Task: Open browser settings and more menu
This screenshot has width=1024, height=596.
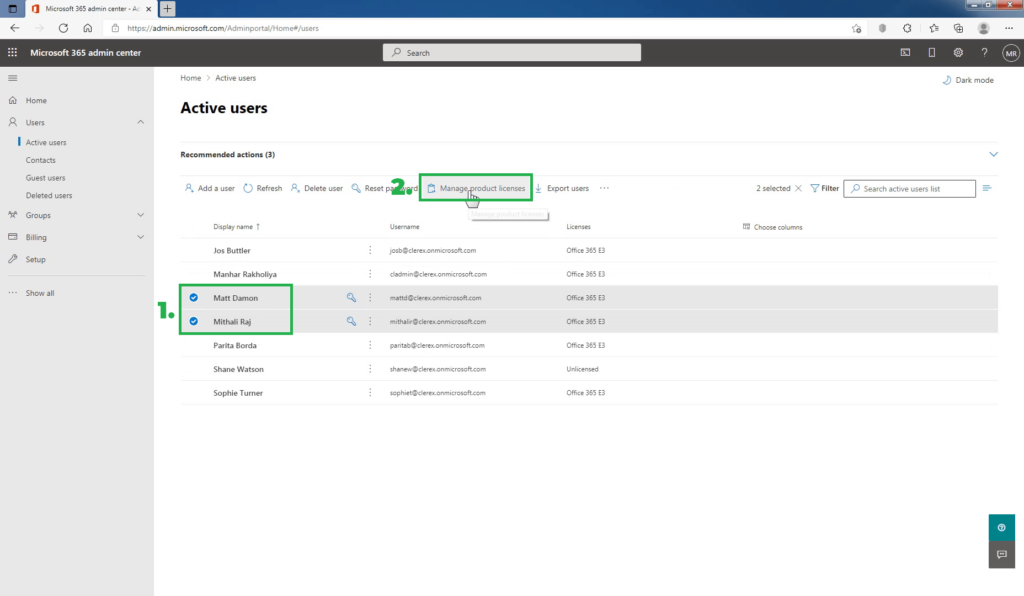Action: pos(1009,28)
